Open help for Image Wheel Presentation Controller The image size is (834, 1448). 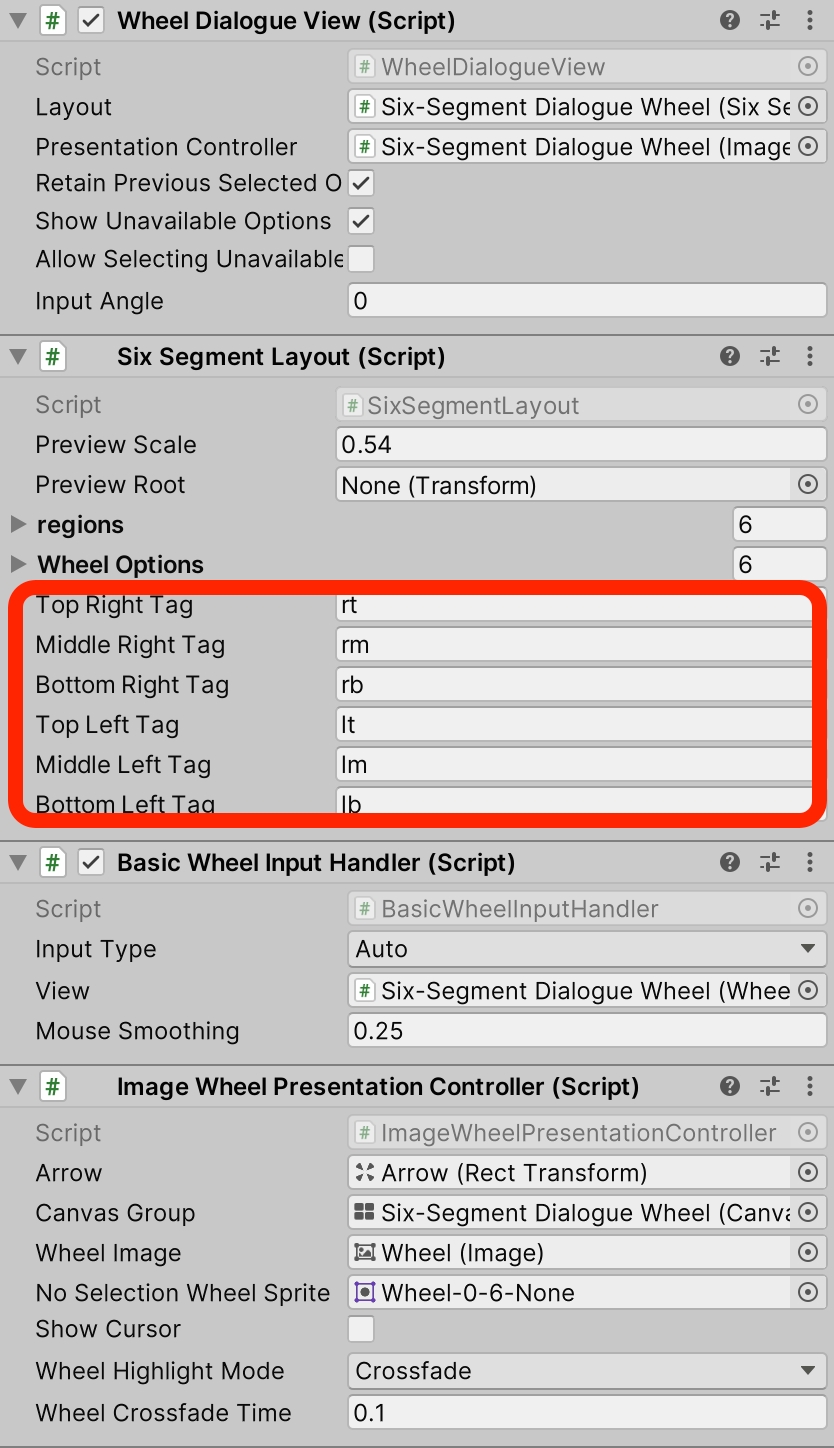pos(730,1087)
